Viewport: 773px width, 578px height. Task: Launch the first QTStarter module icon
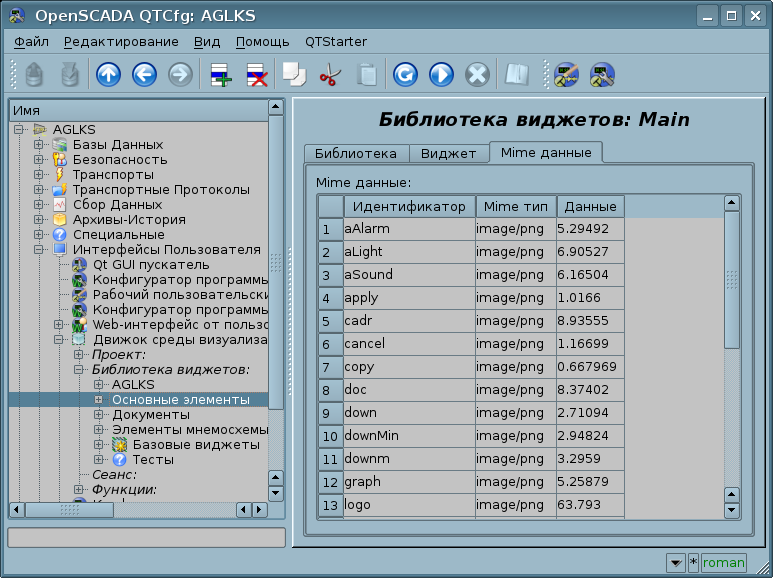(x=566, y=75)
